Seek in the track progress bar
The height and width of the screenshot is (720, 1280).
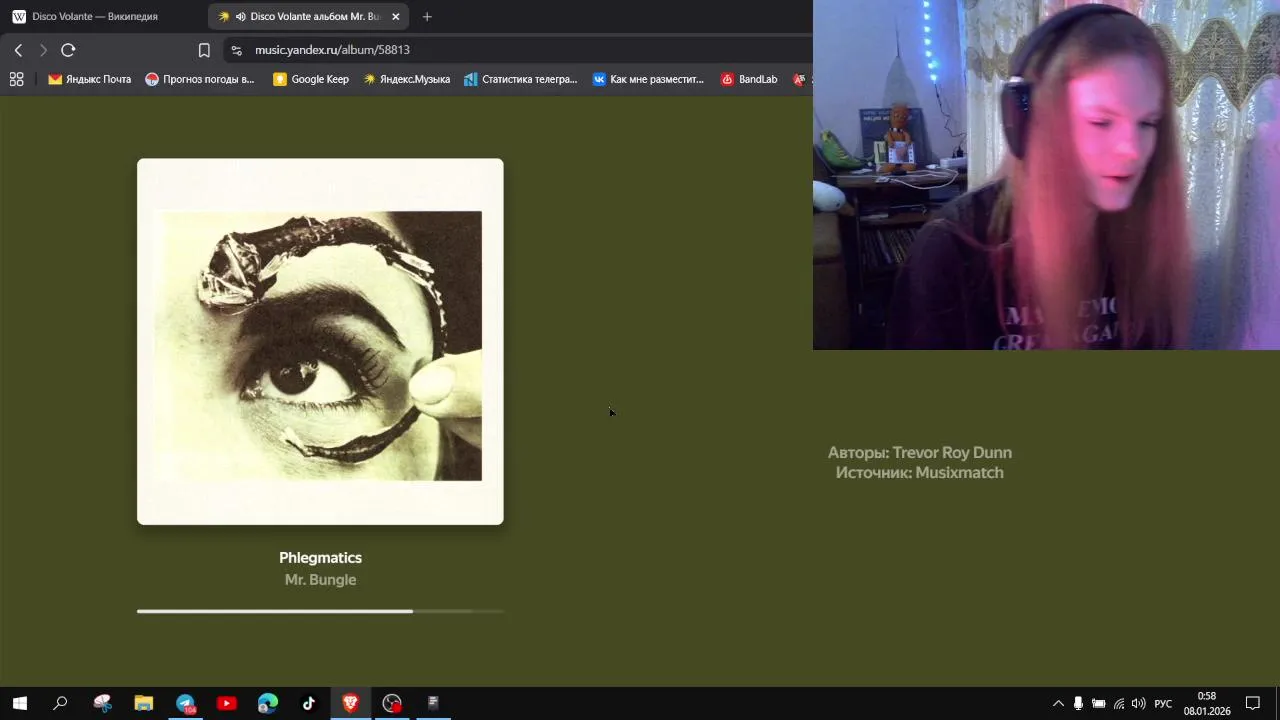click(320, 611)
